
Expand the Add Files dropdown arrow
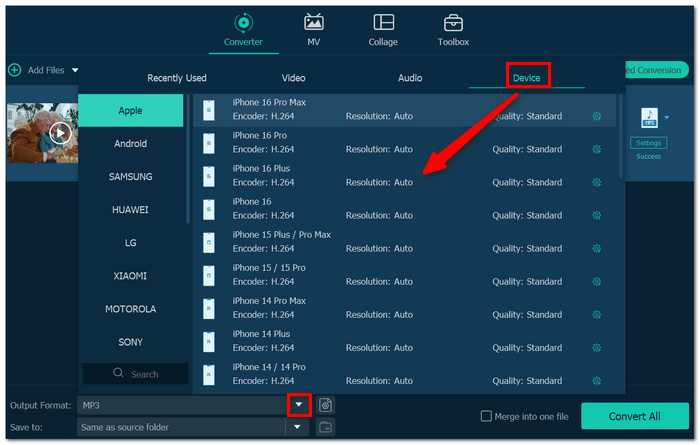click(75, 70)
